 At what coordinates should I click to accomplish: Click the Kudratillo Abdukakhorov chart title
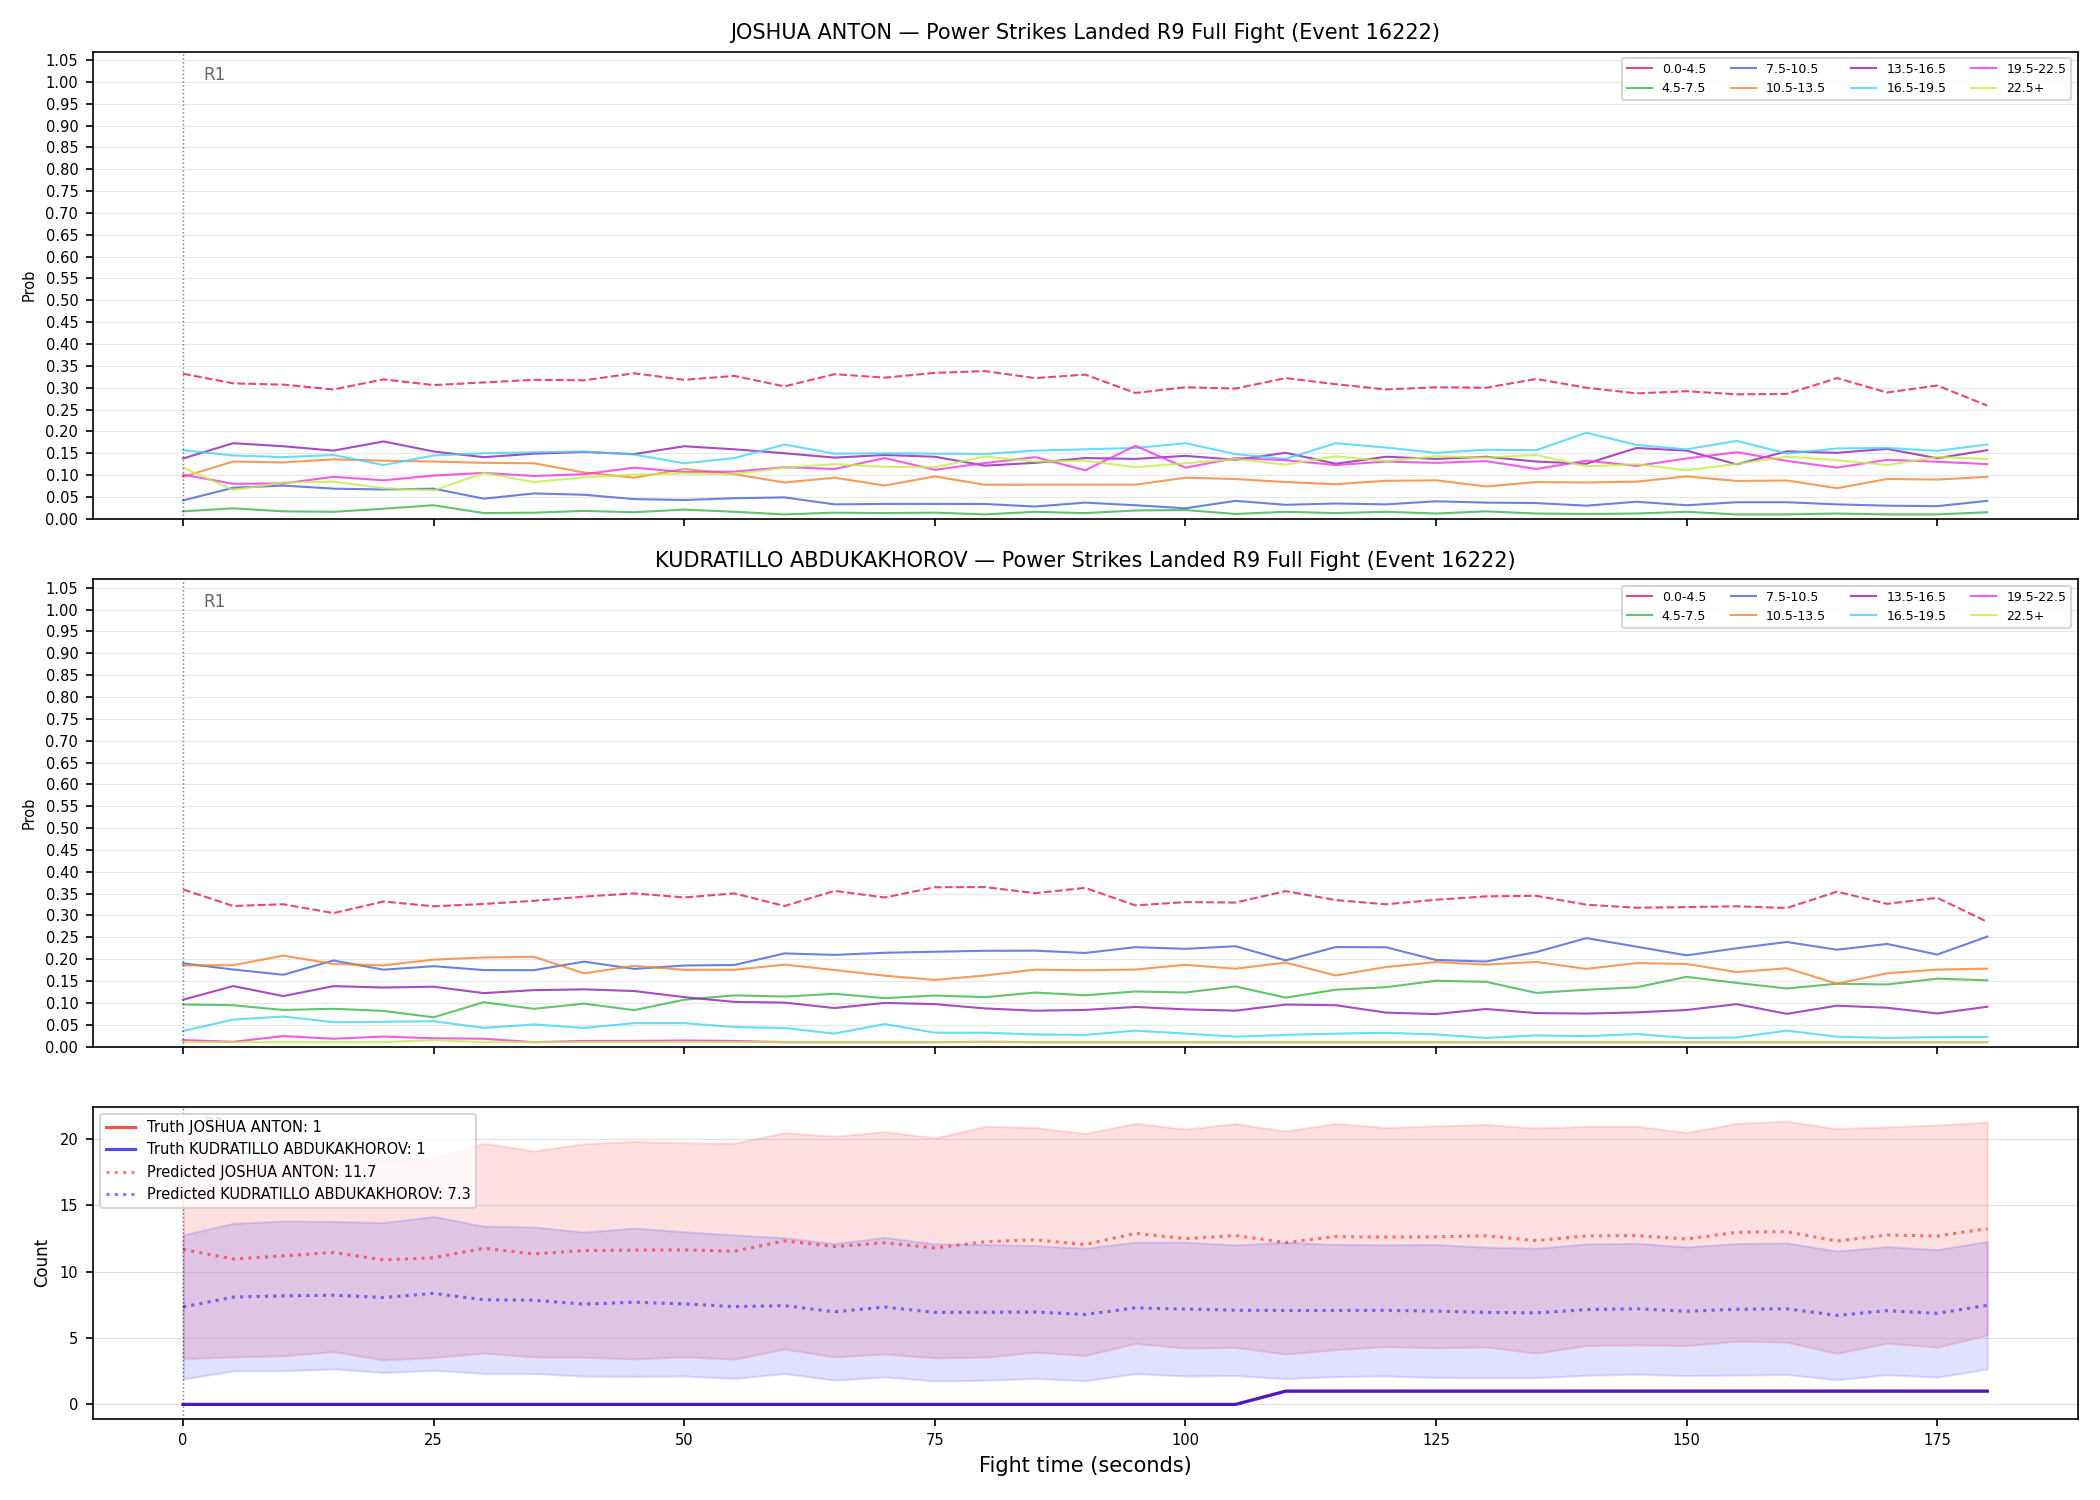1085,560
